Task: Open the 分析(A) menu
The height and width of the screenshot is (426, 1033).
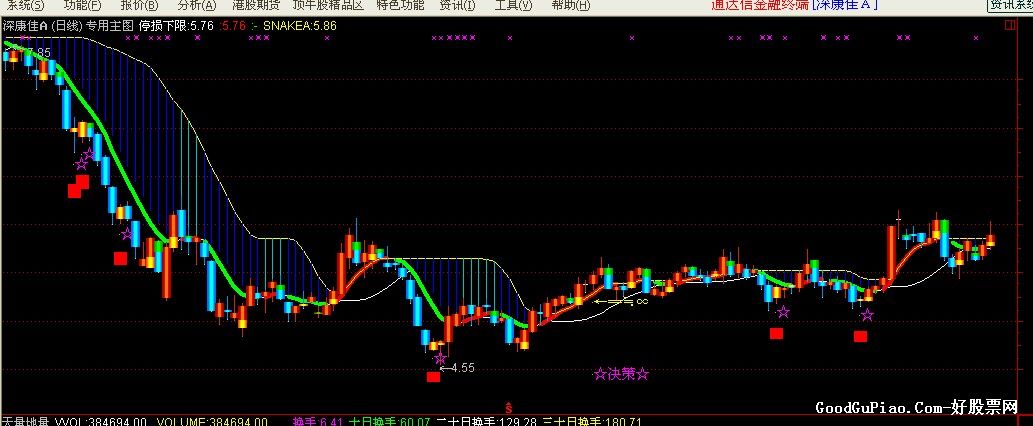Action: [x=196, y=5]
